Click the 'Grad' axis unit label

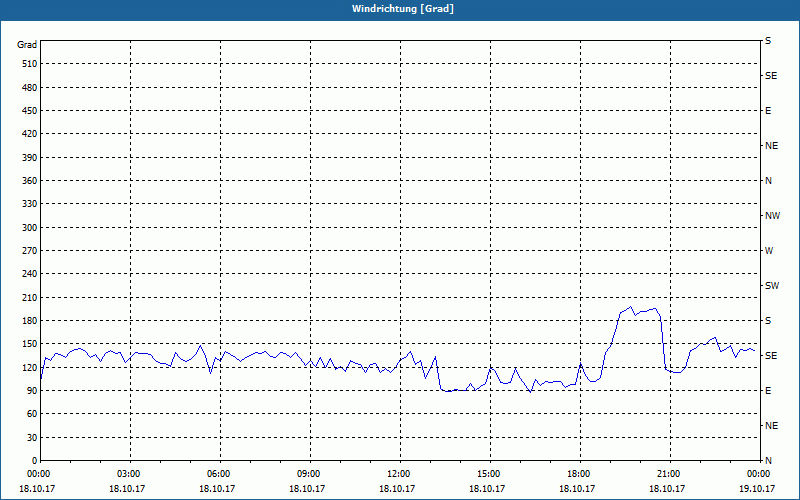pos(27,45)
